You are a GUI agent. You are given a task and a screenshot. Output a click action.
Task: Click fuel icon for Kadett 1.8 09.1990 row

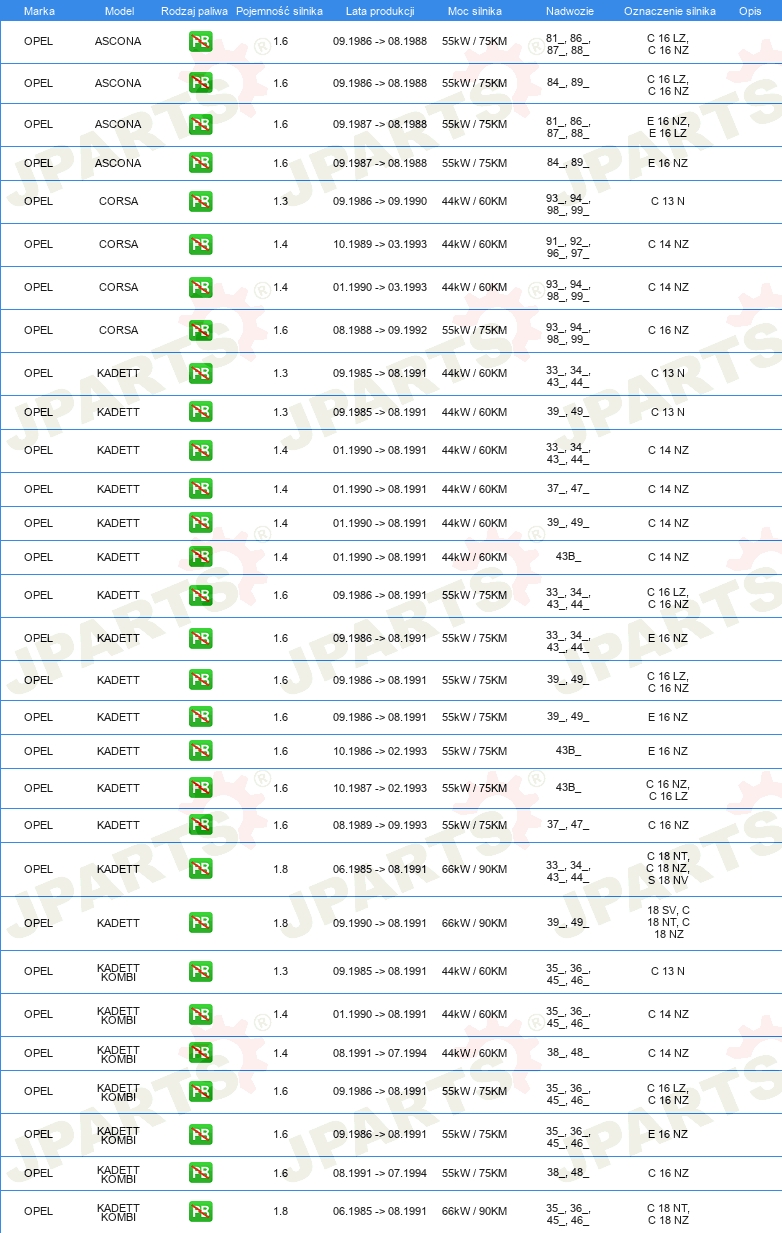(x=200, y=923)
